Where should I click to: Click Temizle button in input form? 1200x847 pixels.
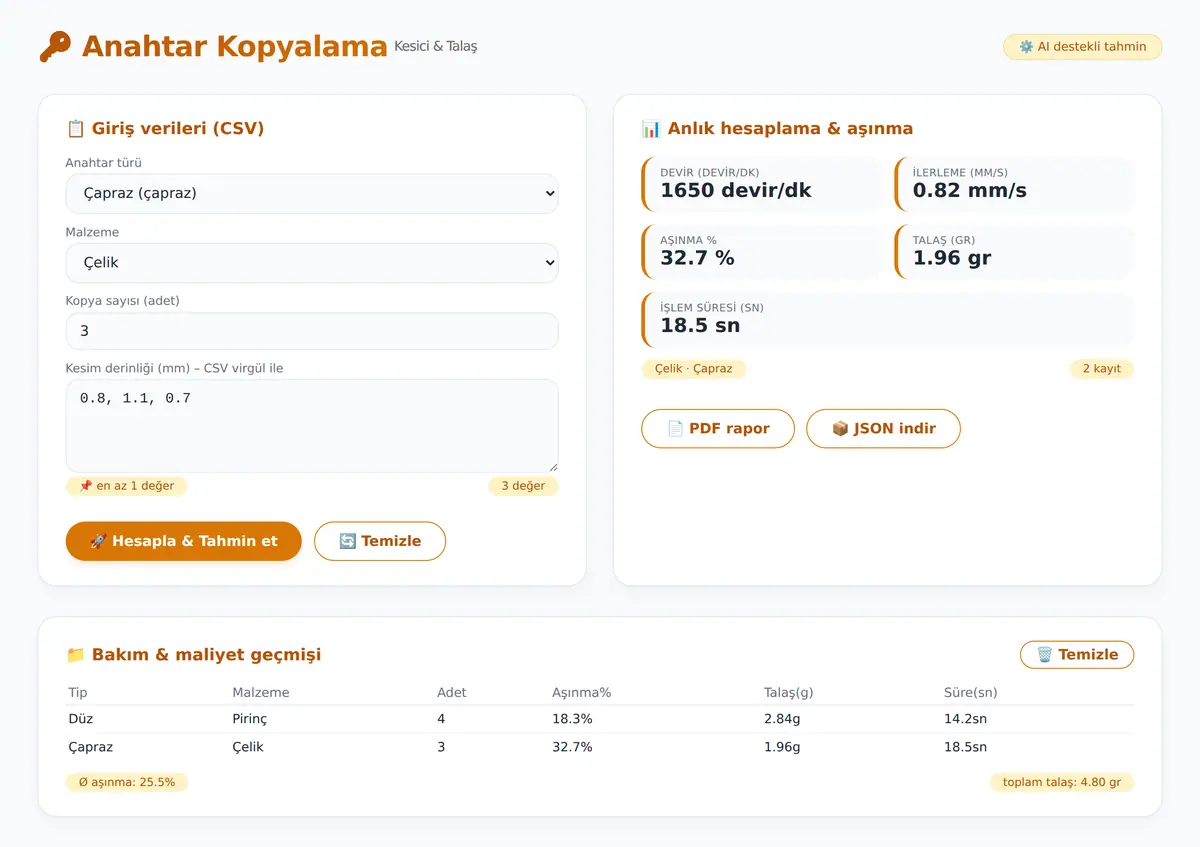click(380, 541)
